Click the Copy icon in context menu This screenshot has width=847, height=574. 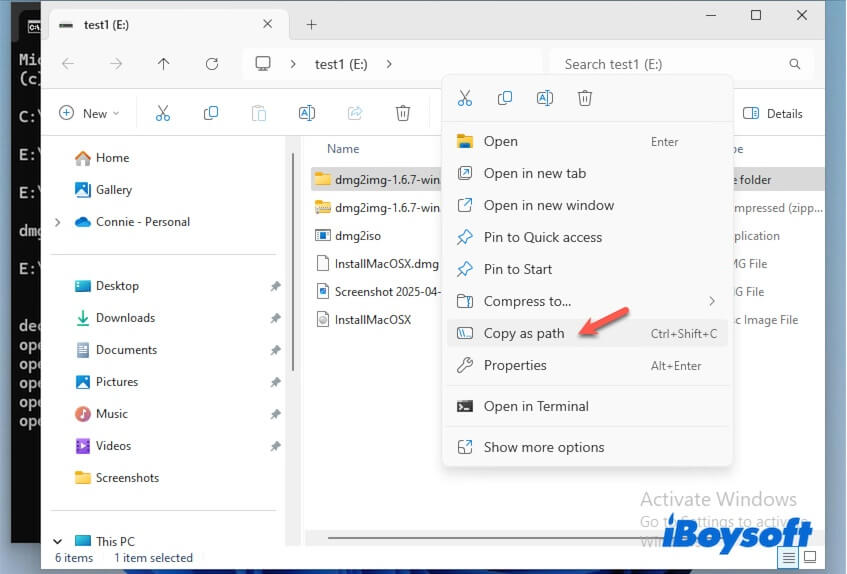[x=505, y=98]
